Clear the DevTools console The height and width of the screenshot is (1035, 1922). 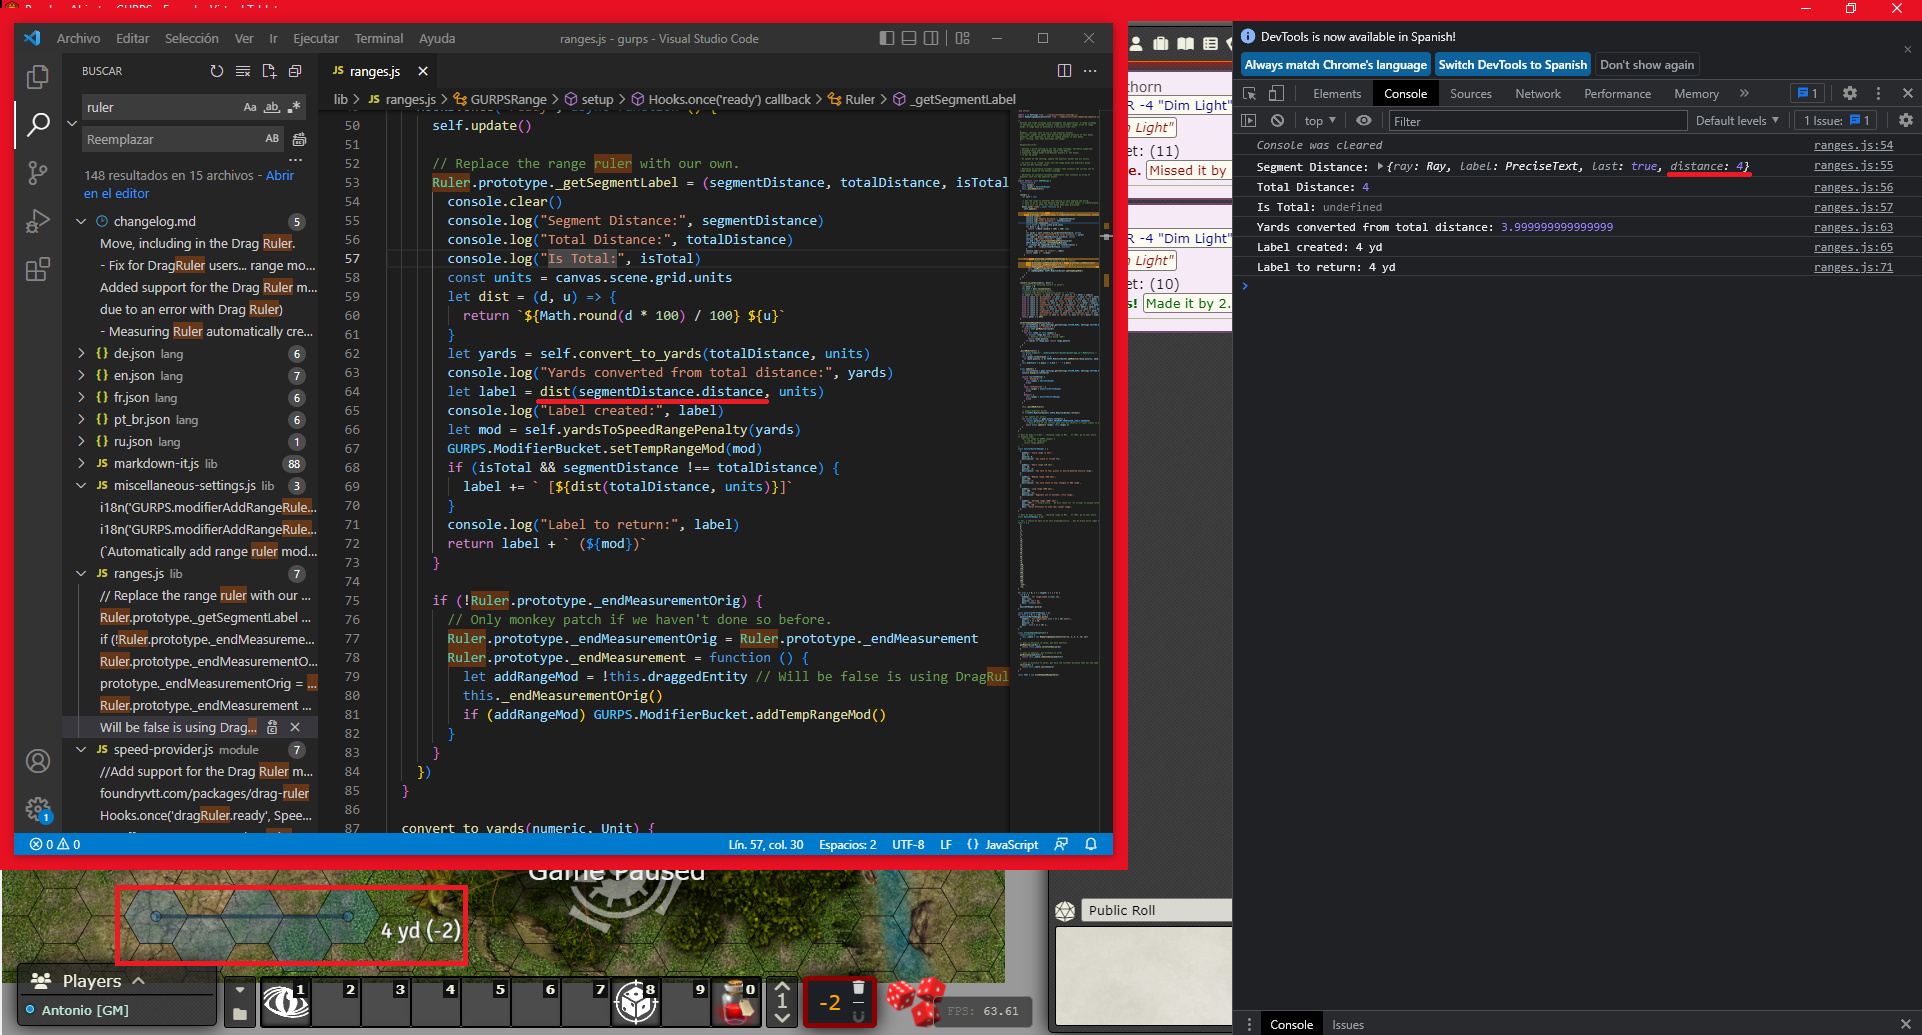tap(1278, 120)
